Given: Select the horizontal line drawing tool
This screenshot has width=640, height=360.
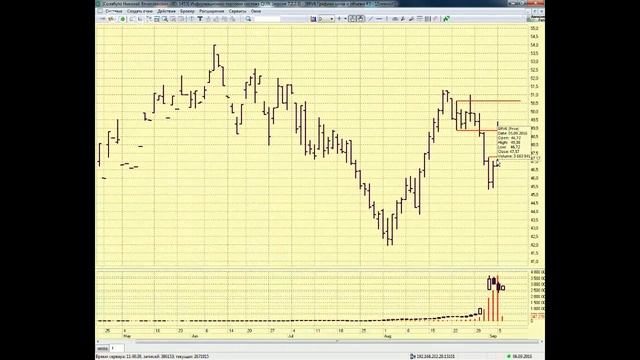Looking at the screenshot, I should tap(379, 19).
